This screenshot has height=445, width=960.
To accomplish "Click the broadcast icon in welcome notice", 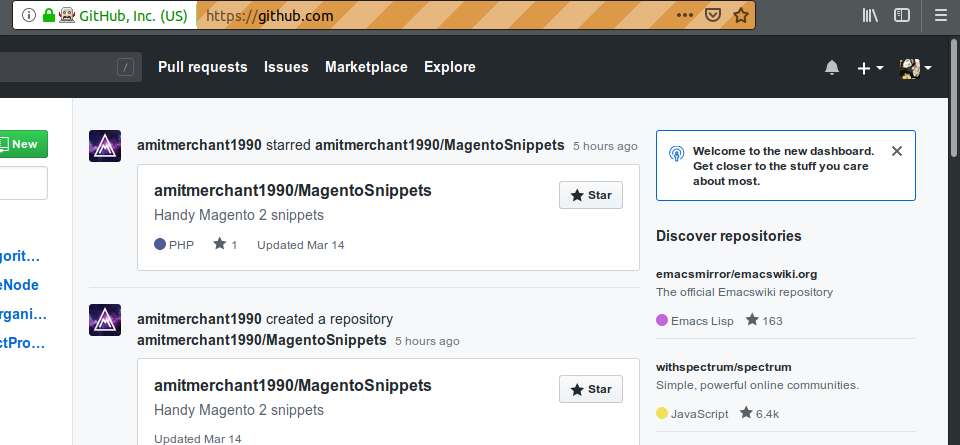I will pos(677,153).
